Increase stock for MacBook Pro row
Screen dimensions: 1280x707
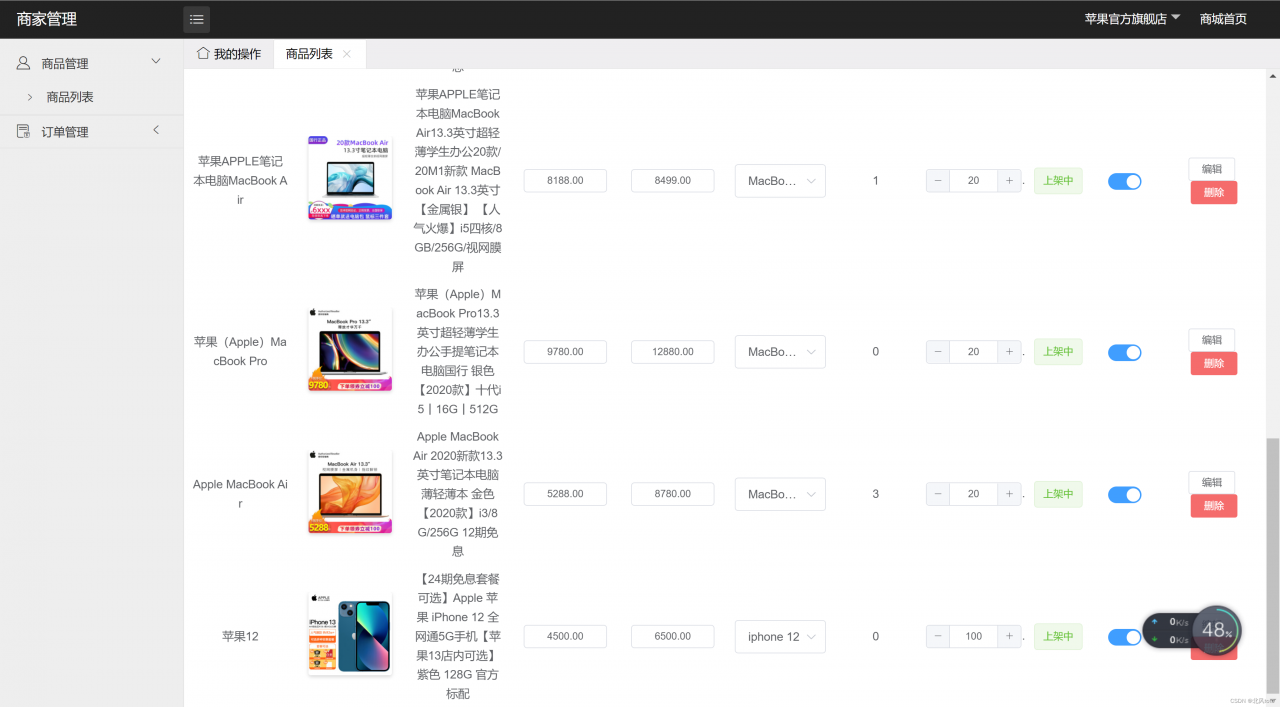coord(1010,352)
